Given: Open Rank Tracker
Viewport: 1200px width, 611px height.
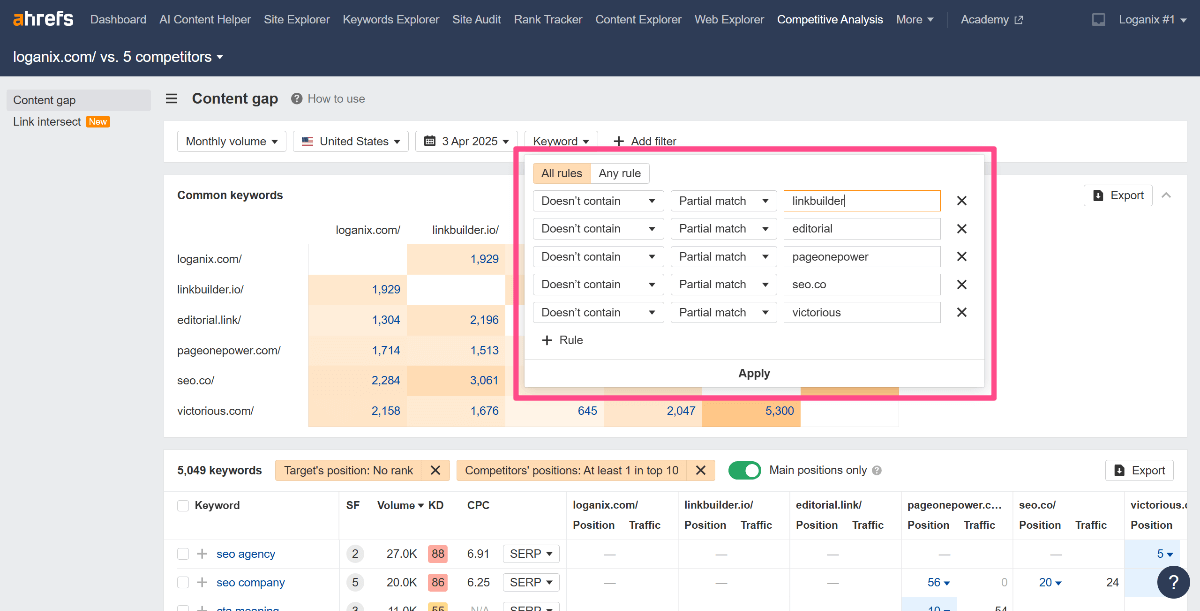Looking at the screenshot, I should (548, 19).
